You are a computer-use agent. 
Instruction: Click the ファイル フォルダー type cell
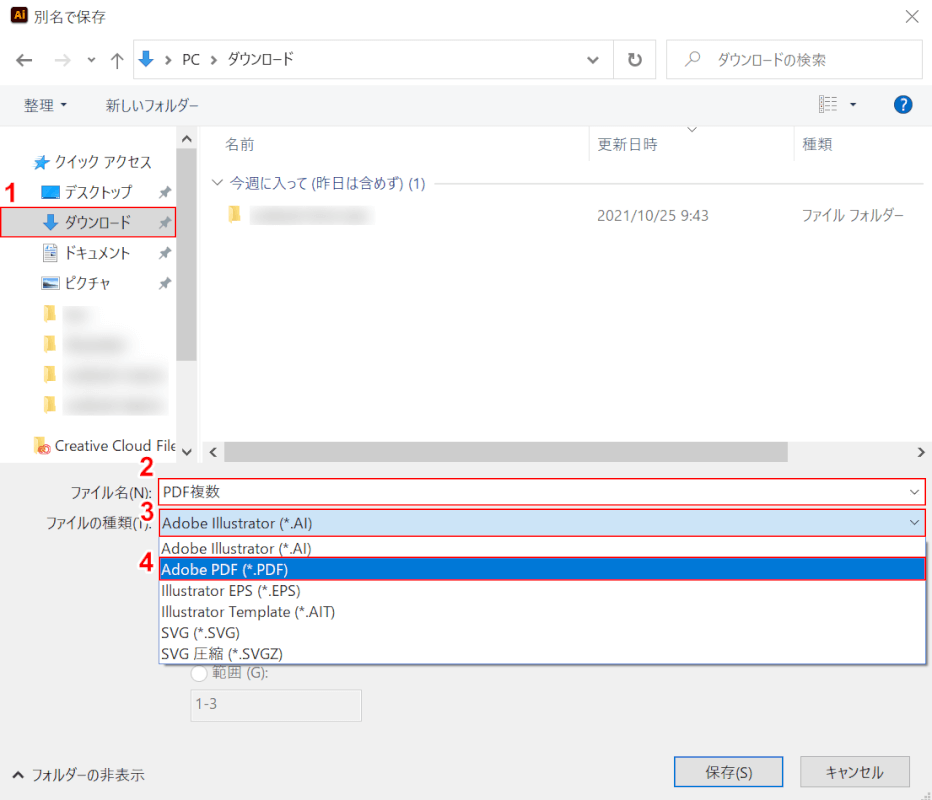(x=852, y=215)
